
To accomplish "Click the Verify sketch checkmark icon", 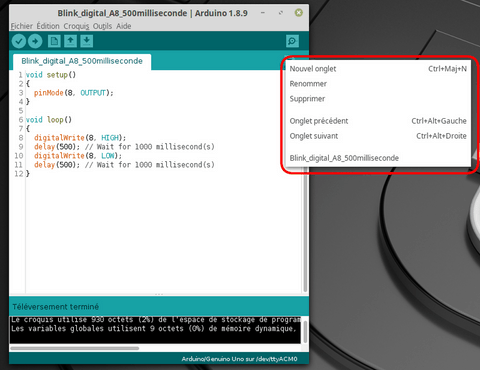I will coord(19,41).
